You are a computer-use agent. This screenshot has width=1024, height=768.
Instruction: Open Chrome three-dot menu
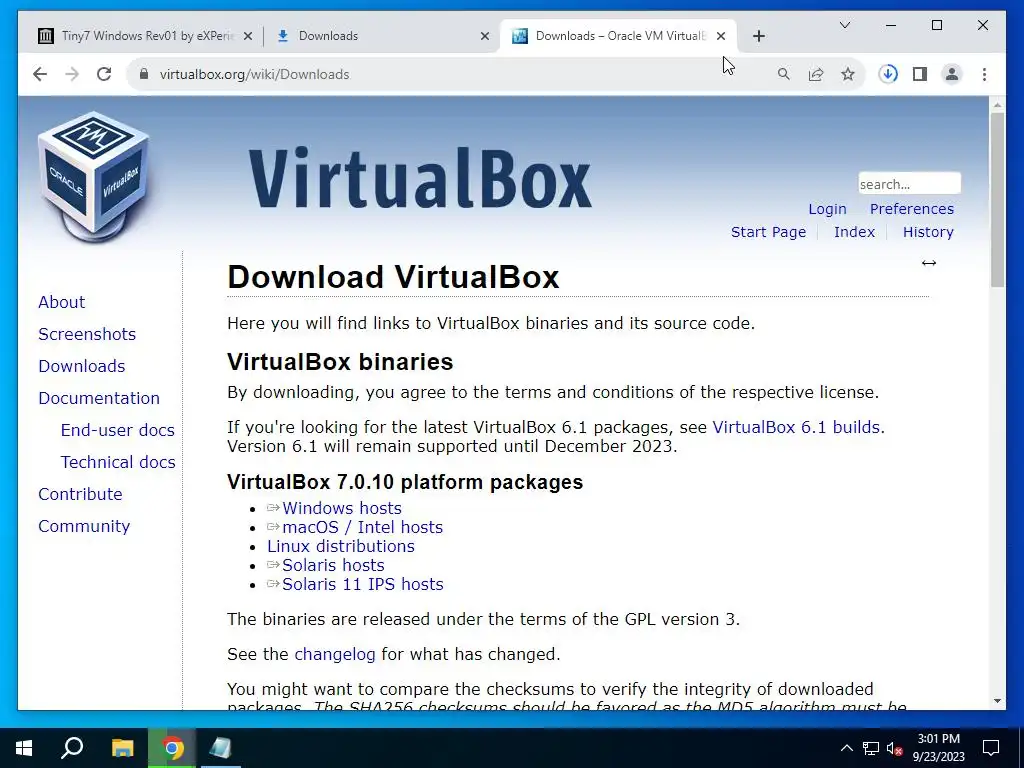[984, 74]
